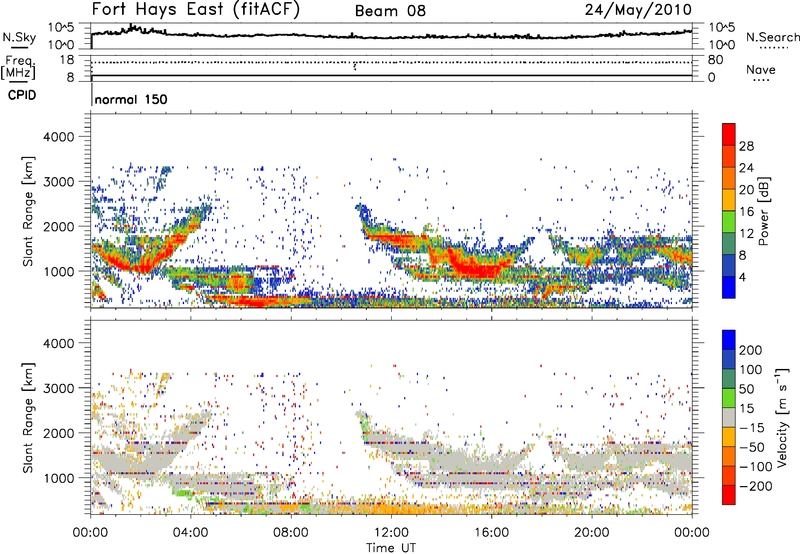Select the 'Freq. [MHz]' axis label
This screenshot has width=800, height=554.
(x=18, y=67)
